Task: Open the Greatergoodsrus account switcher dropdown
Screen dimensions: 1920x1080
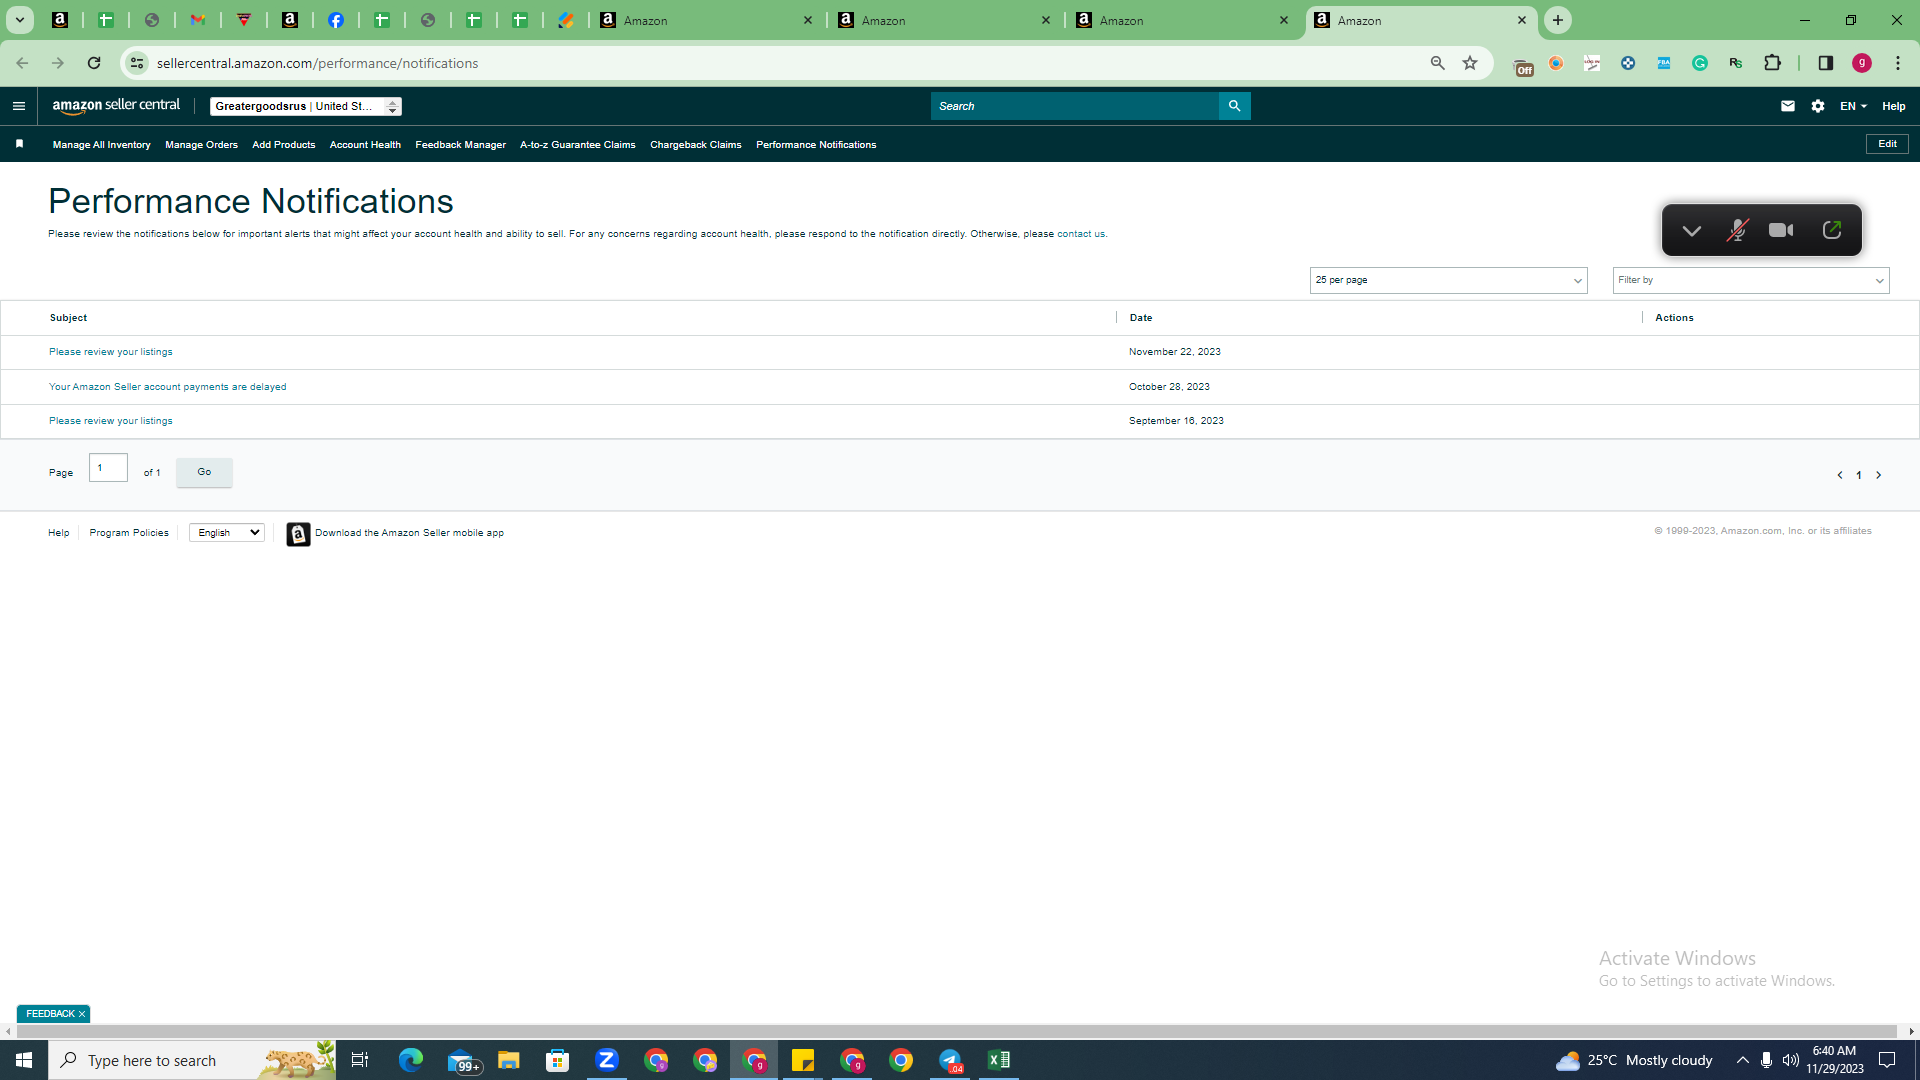Action: pos(306,106)
